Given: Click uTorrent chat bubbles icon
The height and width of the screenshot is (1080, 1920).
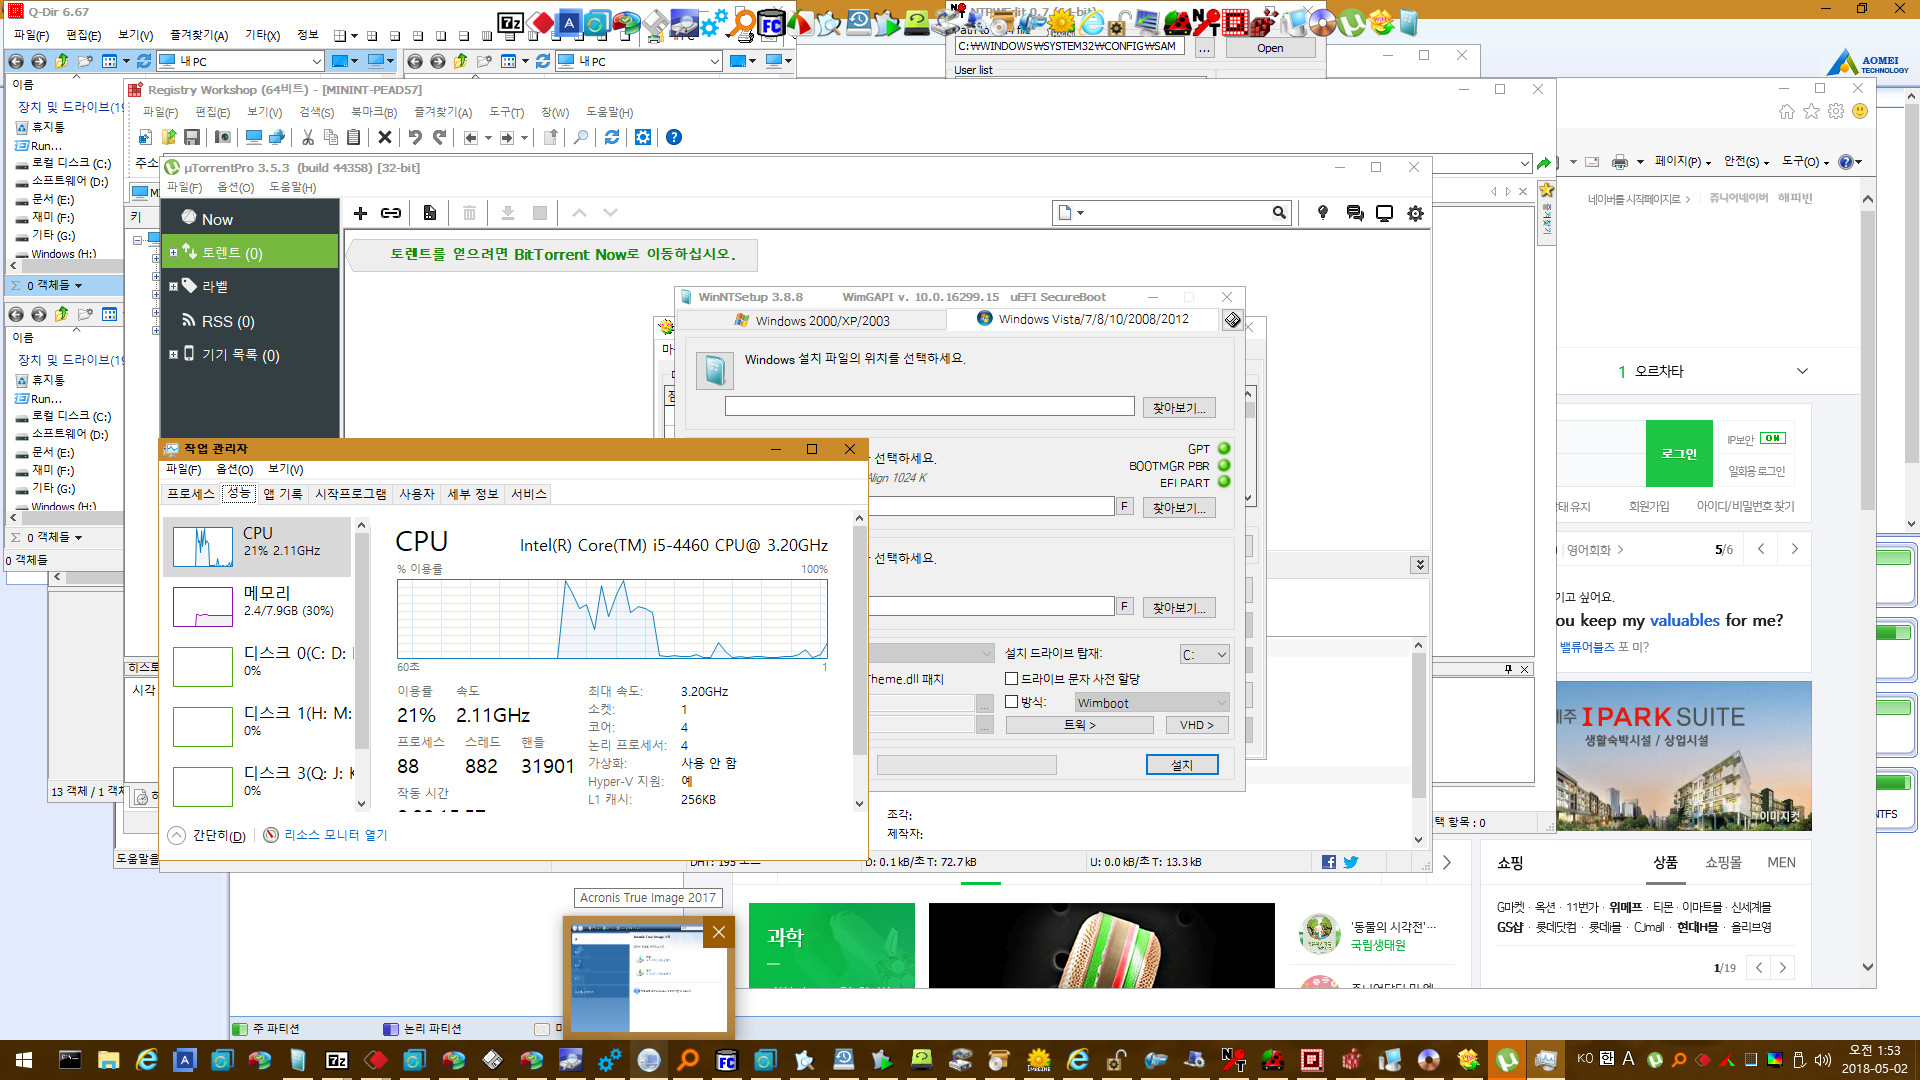Looking at the screenshot, I should (1355, 213).
